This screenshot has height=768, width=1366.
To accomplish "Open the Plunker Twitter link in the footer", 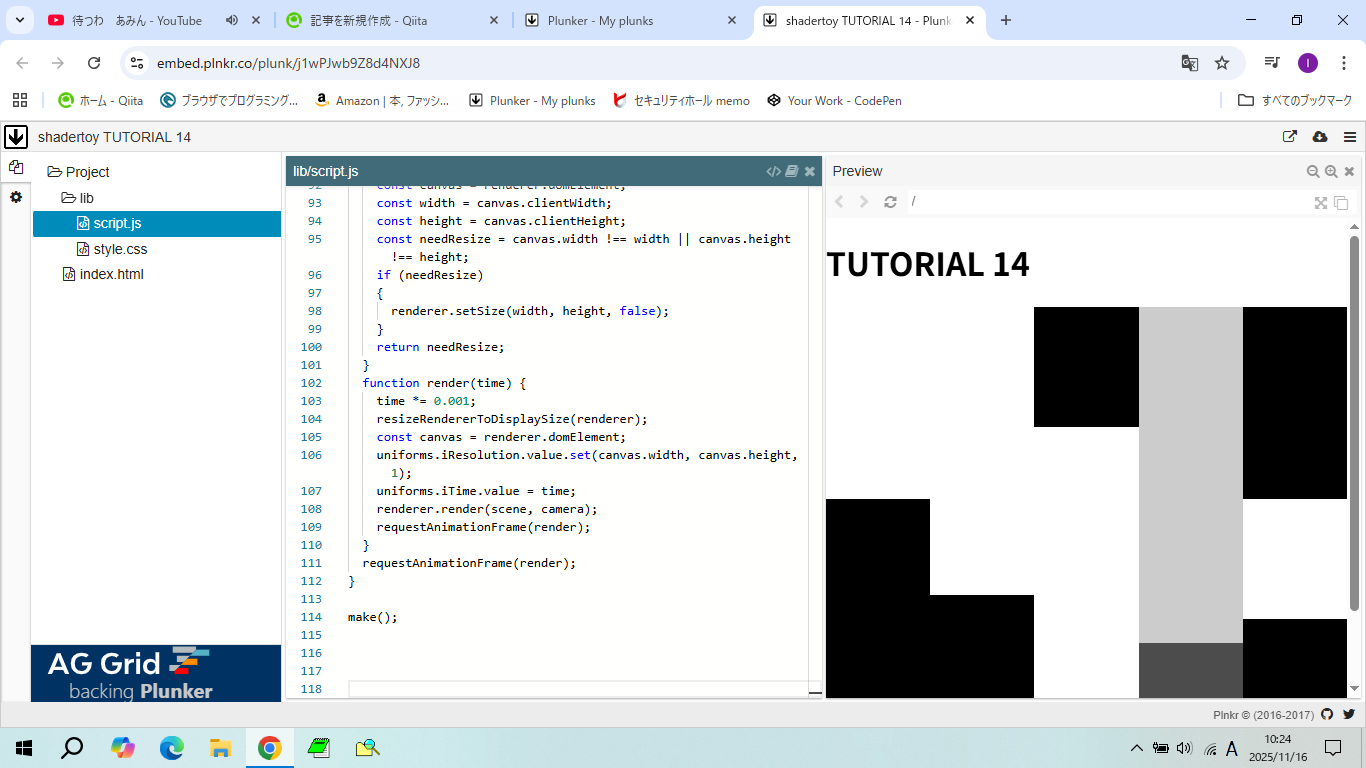I will click(1349, 714).
